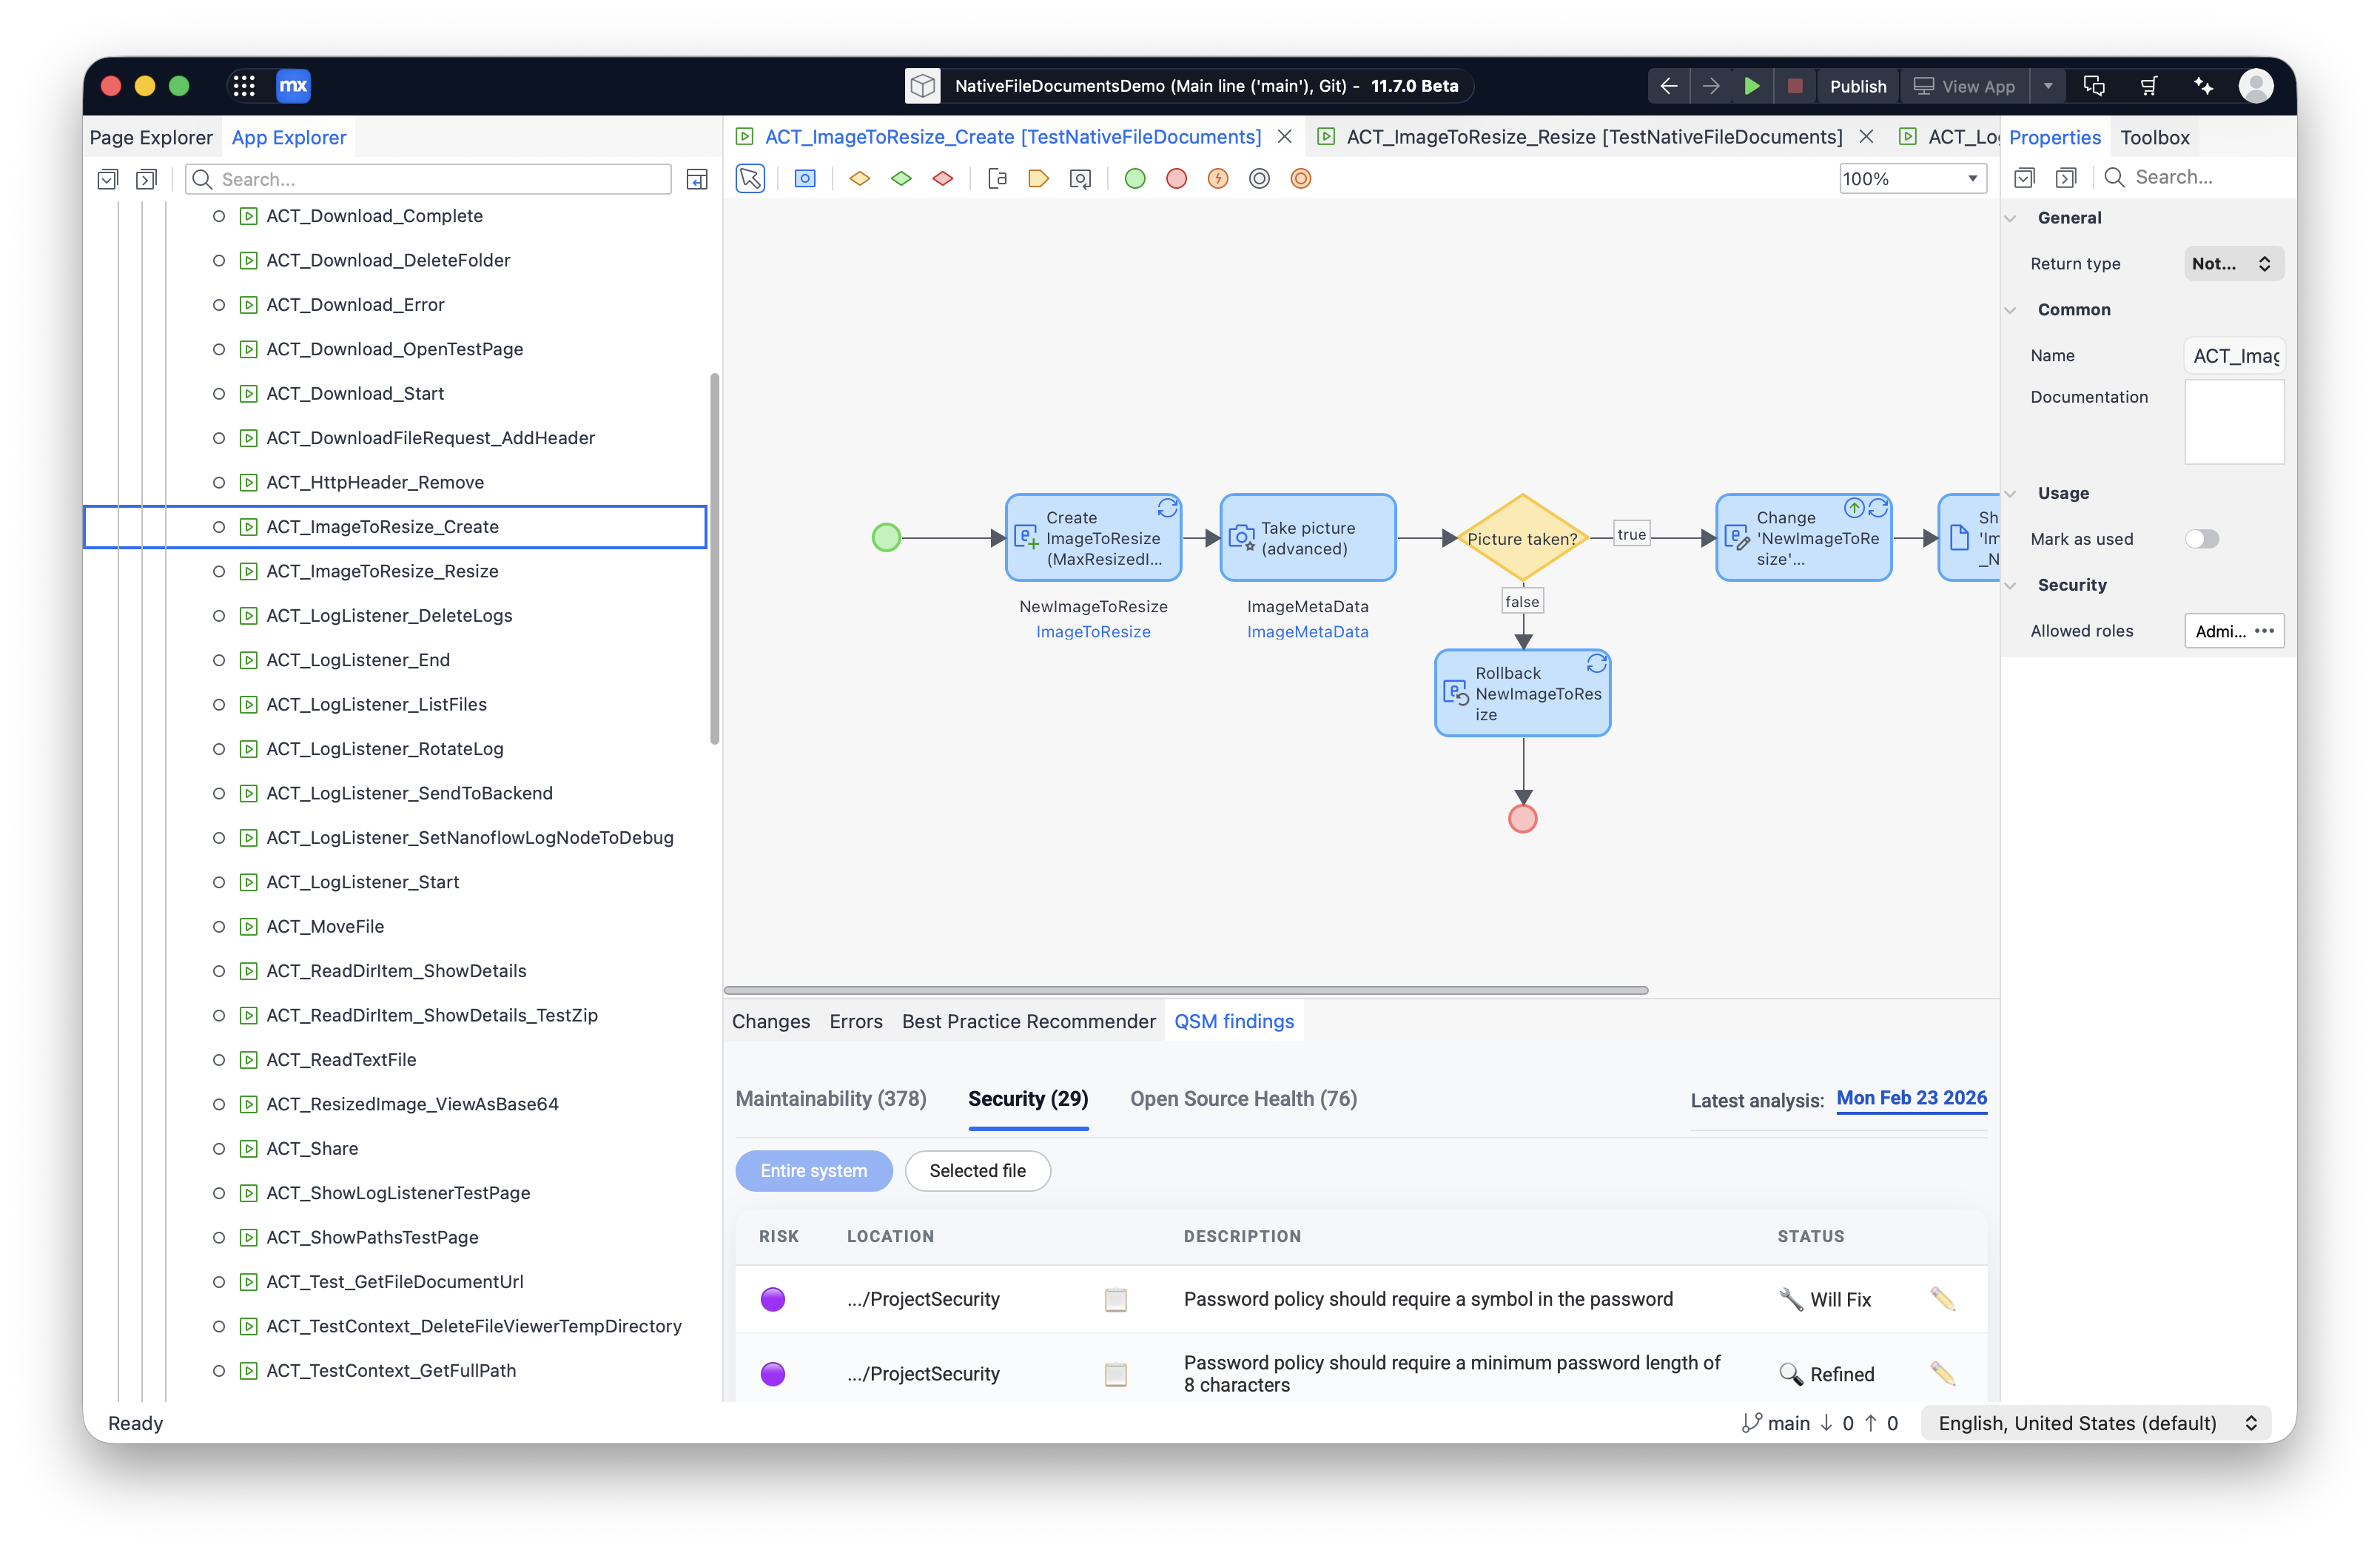Viewport: 2380px width, 1553px height.
Task: Toggle the Mark as used switch
Action: pos(2201,539)
